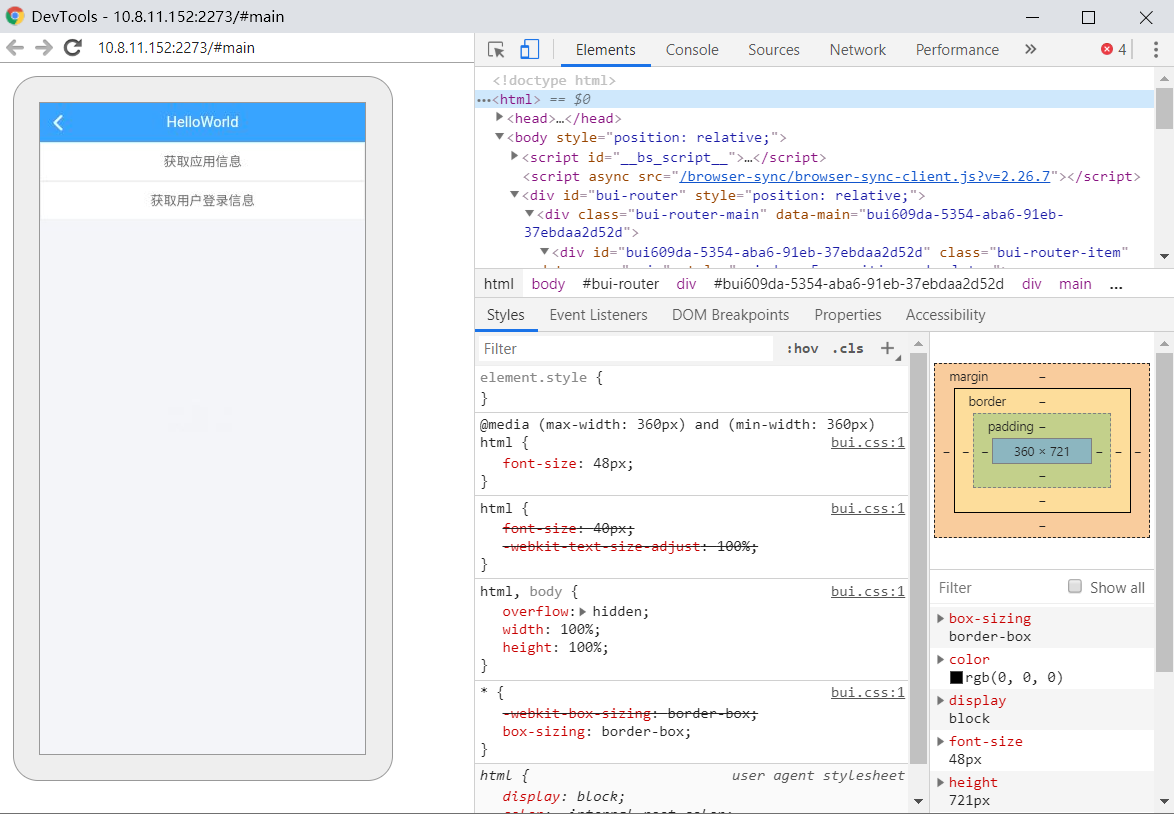Click the inspect element picker icon
Screen dimensions: 1174x814
tap(496, 50)
